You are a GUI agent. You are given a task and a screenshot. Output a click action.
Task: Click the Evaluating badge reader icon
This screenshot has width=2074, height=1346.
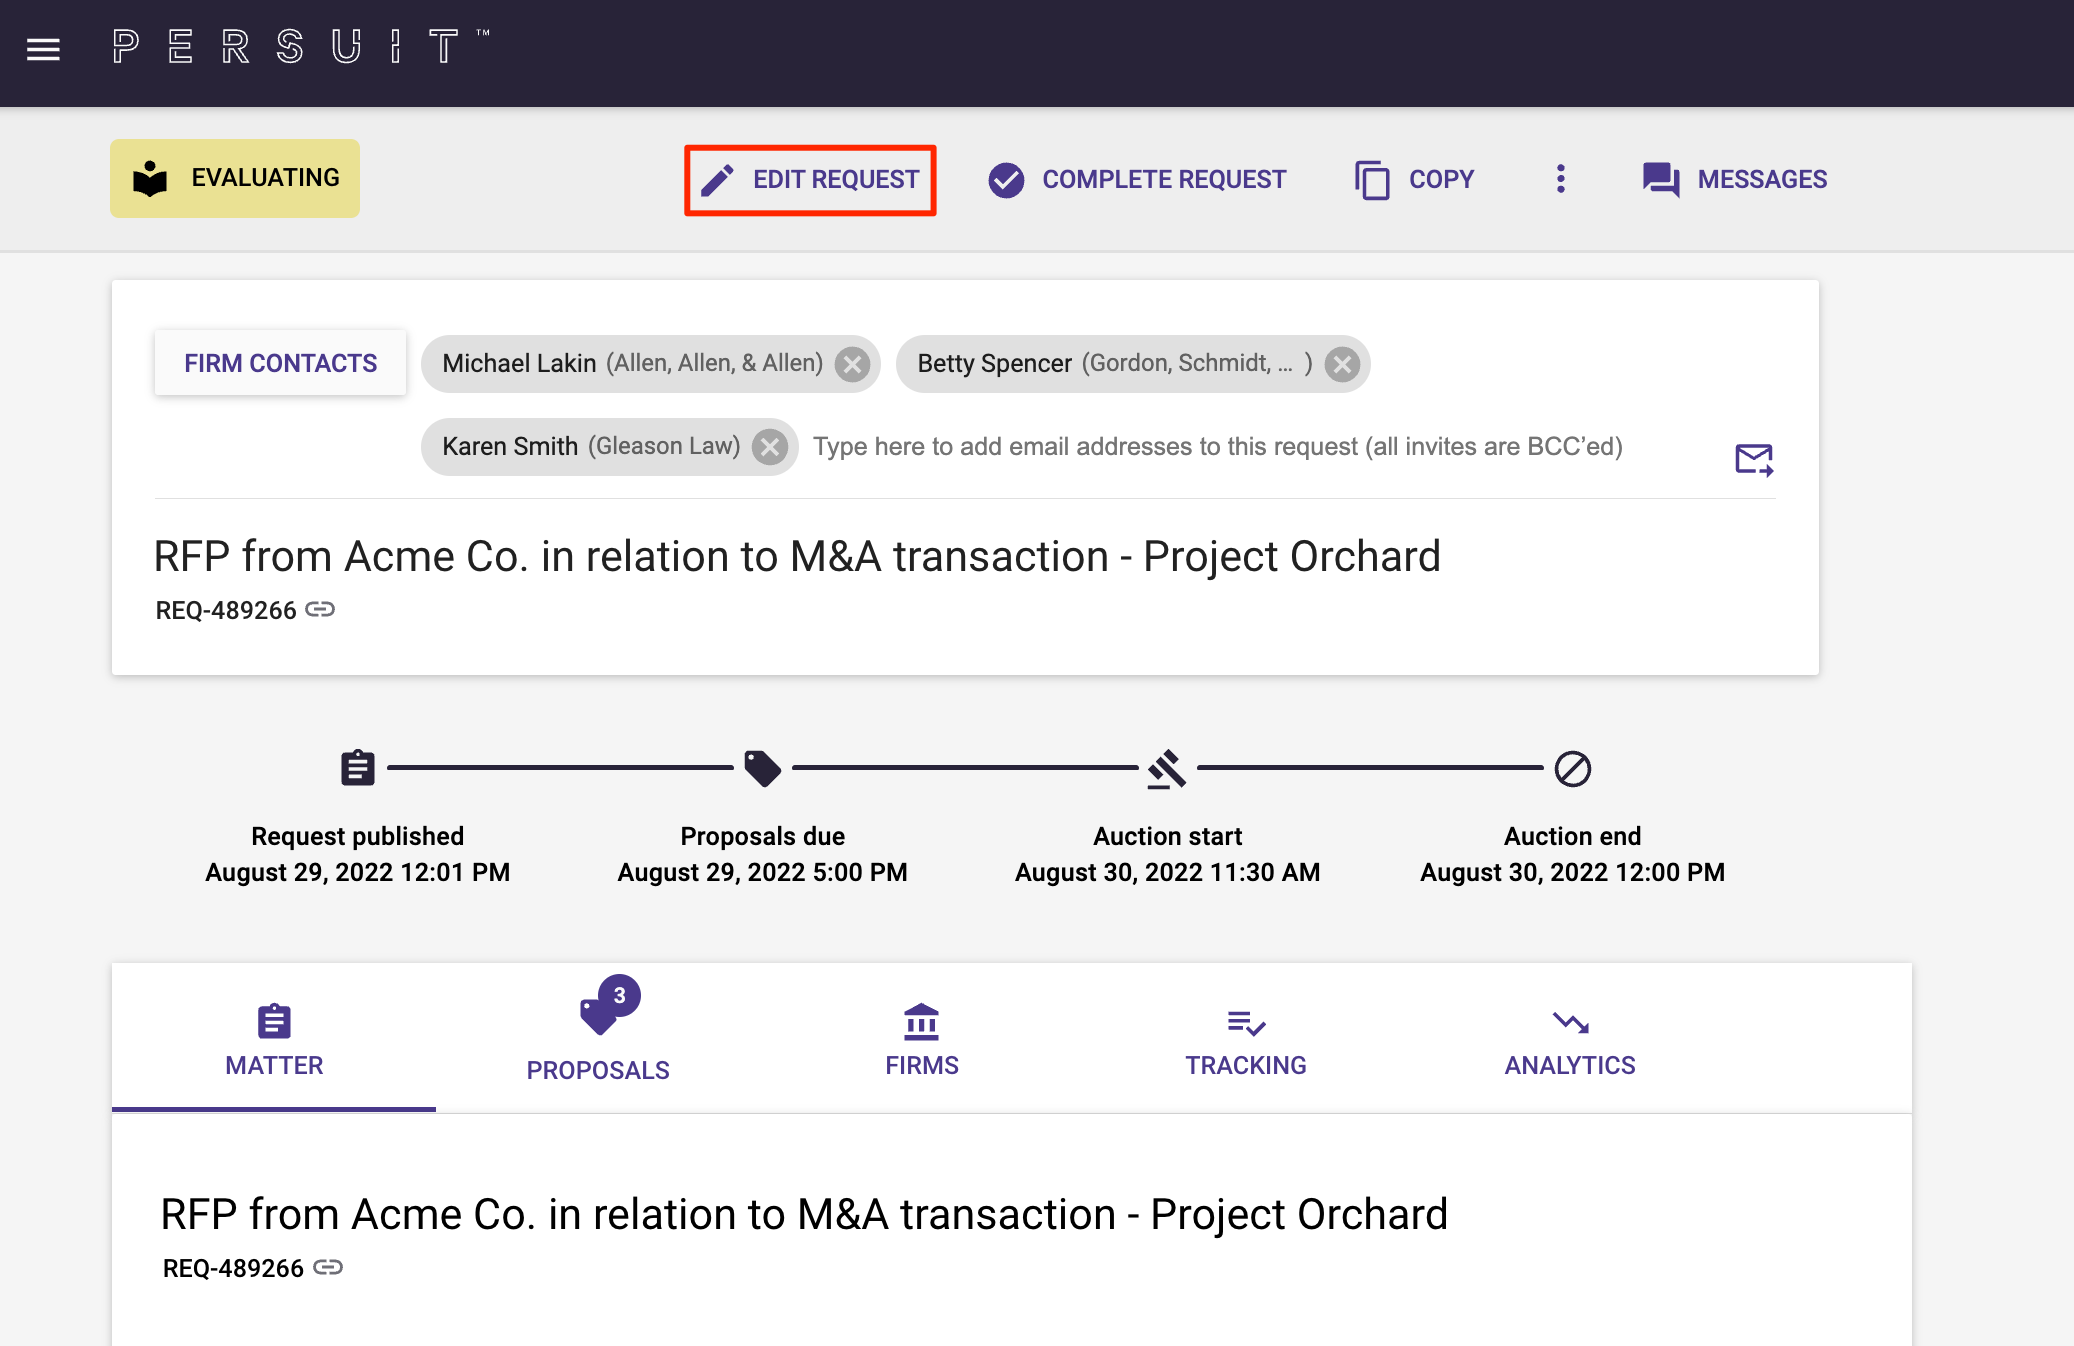pyautogui.click(x=150, y=178)
